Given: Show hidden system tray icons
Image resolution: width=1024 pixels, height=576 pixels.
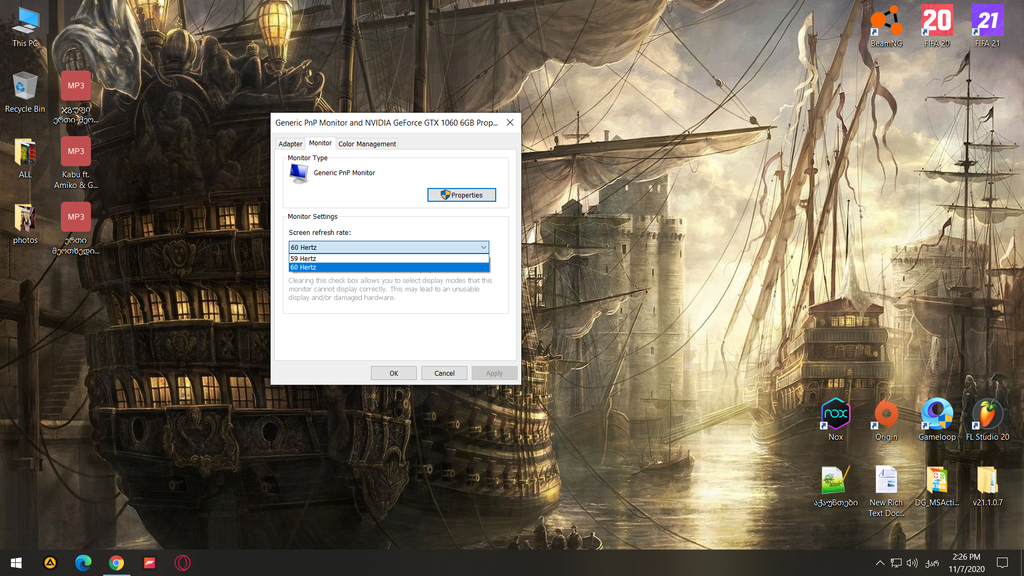Looking at the screenshot, I should coord(880,563).
